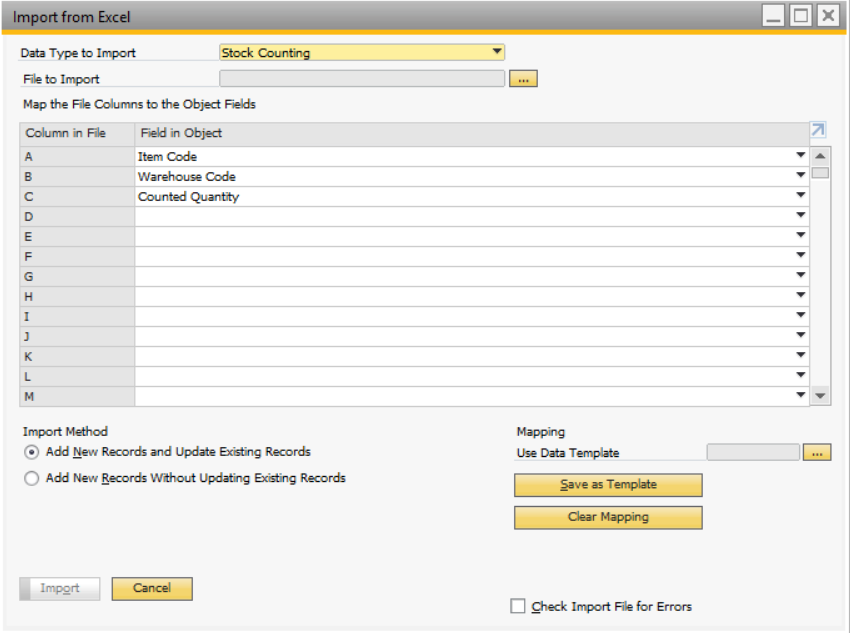Browse for a data template file
This screenshot has height=633, width=850.
pos(816,453)
